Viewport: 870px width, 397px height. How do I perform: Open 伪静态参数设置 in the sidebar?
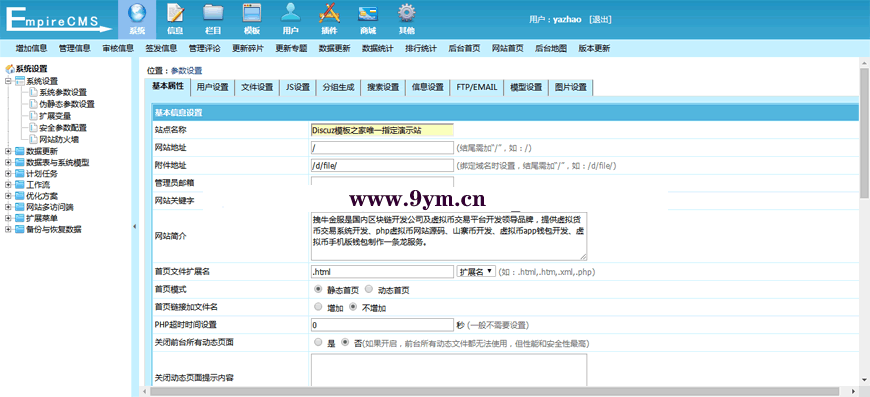67,104
